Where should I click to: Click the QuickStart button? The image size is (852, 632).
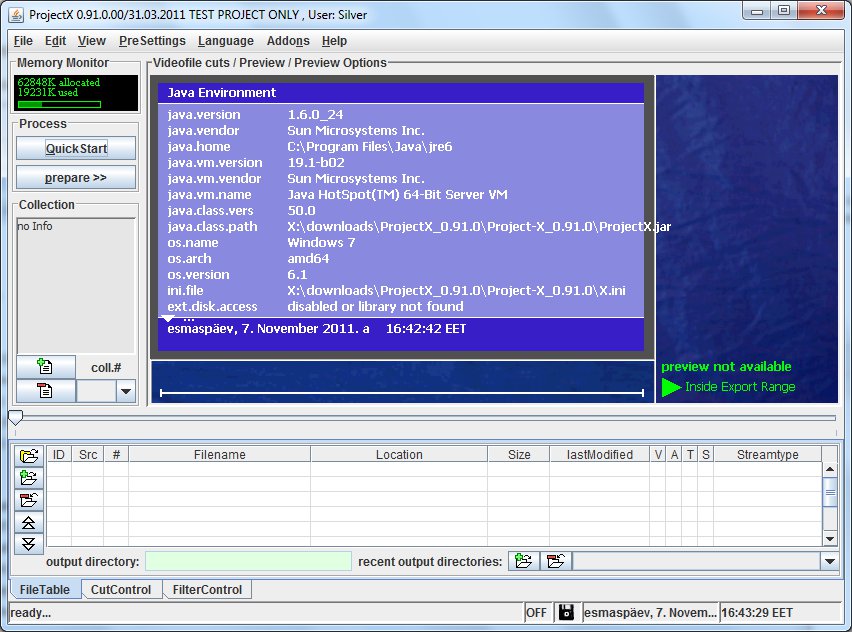pos(76,148)
